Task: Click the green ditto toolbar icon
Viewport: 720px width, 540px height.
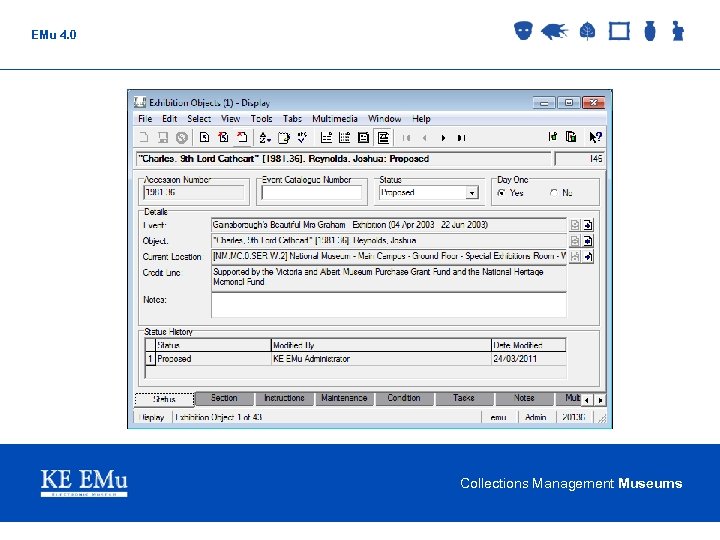Action: pos(552,137)
